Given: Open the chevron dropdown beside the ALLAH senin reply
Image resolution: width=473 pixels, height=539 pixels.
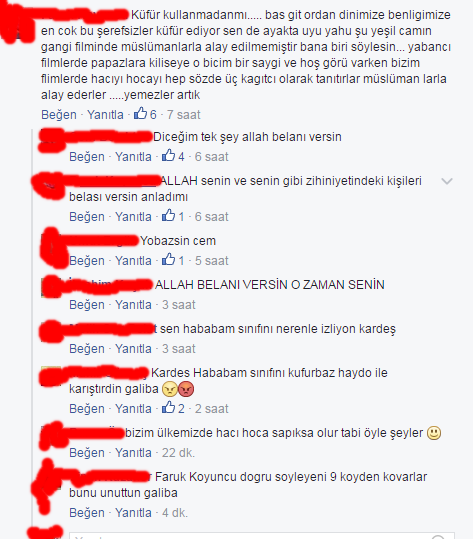Looking at the screenshot, I should (x=447, y=181).
